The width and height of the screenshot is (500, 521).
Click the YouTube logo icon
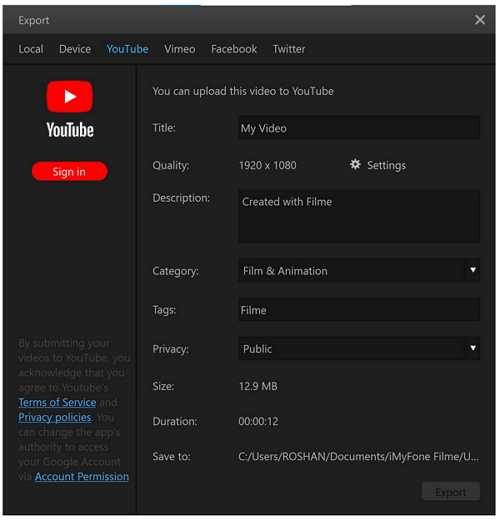point(70,96)
